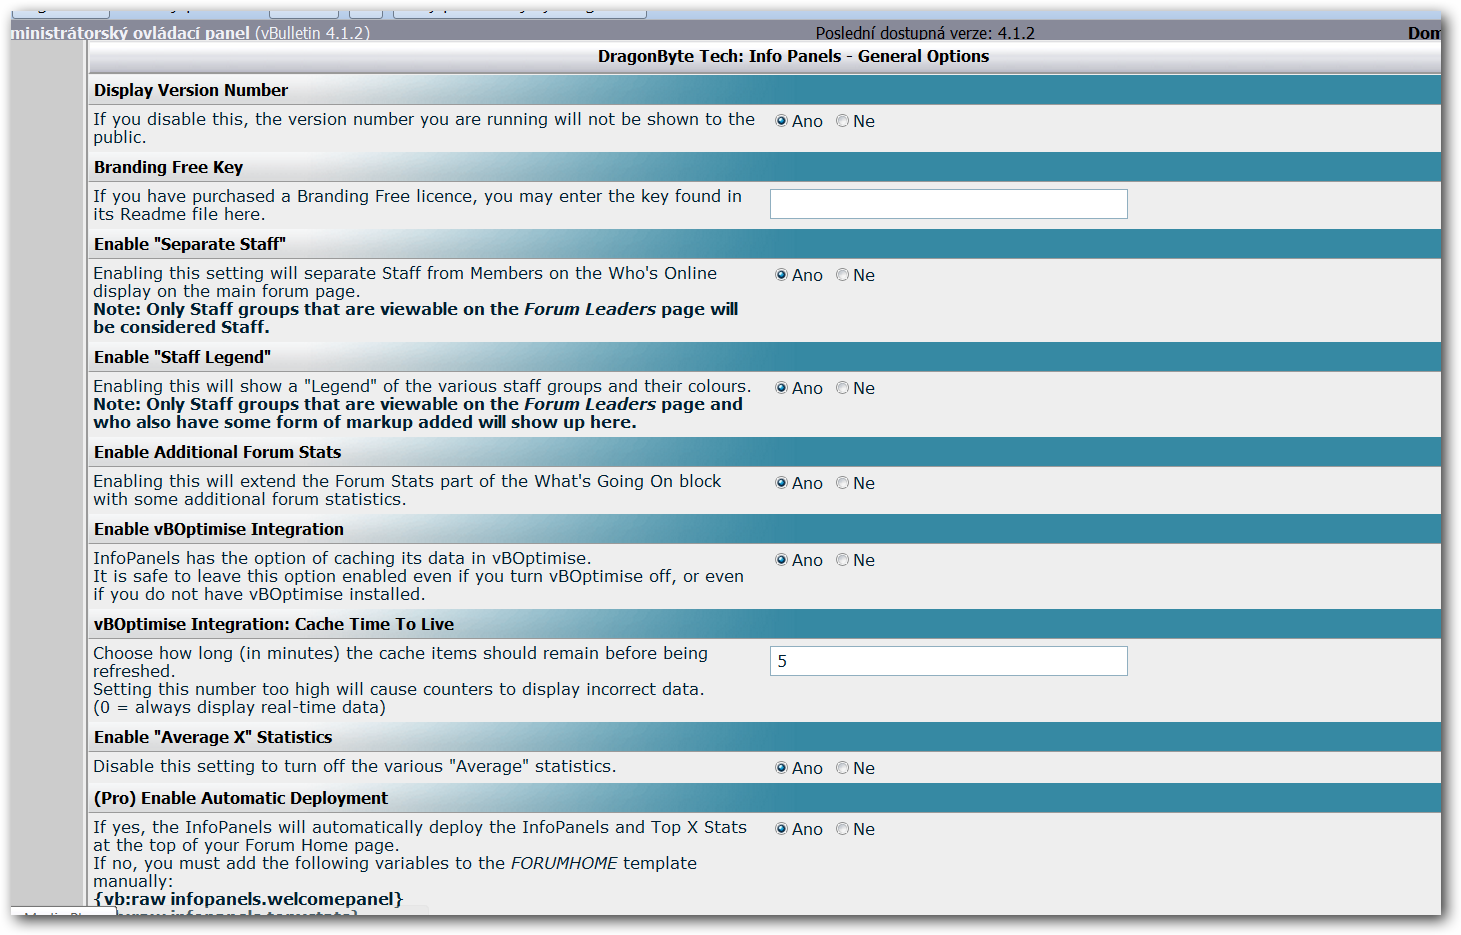Click the infopanels.welcomepanel variable text
The width and height of the screenshot is (1461, 935).
pyautogui.click(x=248, y=899)
